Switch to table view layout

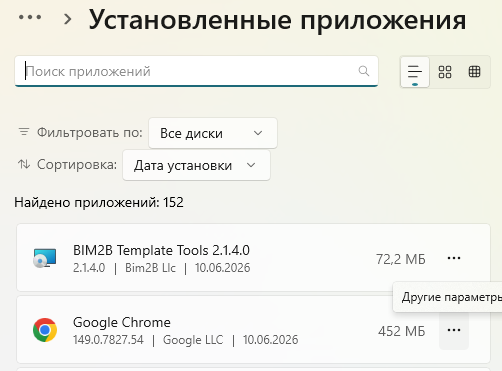point(474,71)
